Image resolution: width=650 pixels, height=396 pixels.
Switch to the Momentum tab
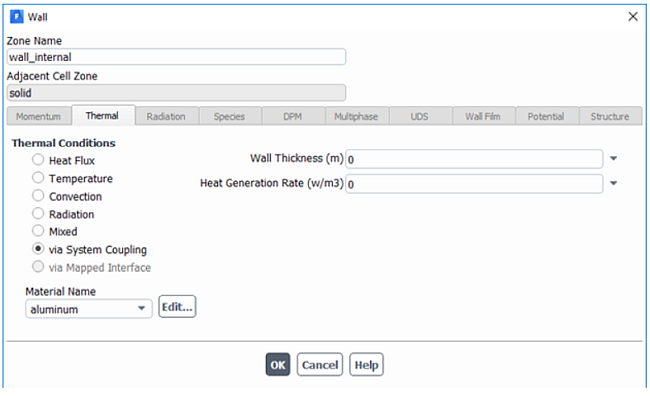click(x=39, y=117)
